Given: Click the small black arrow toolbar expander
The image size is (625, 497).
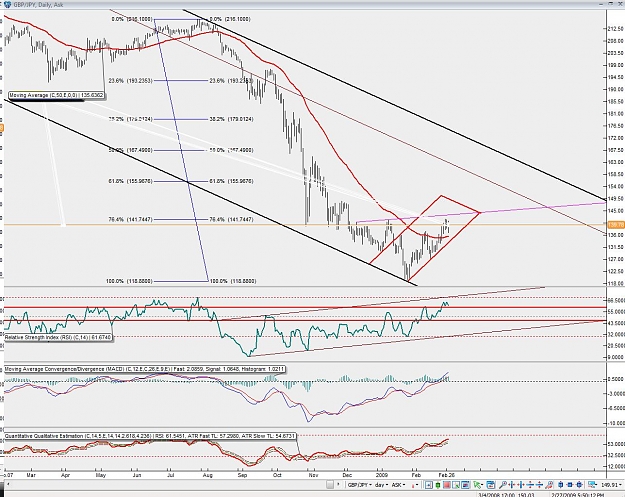Looking at the screenshot, I should (338, 485).
